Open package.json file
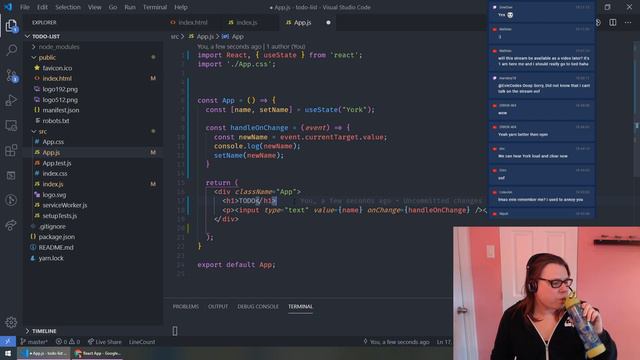Screen dimensions: 640x360 (93, 237)
